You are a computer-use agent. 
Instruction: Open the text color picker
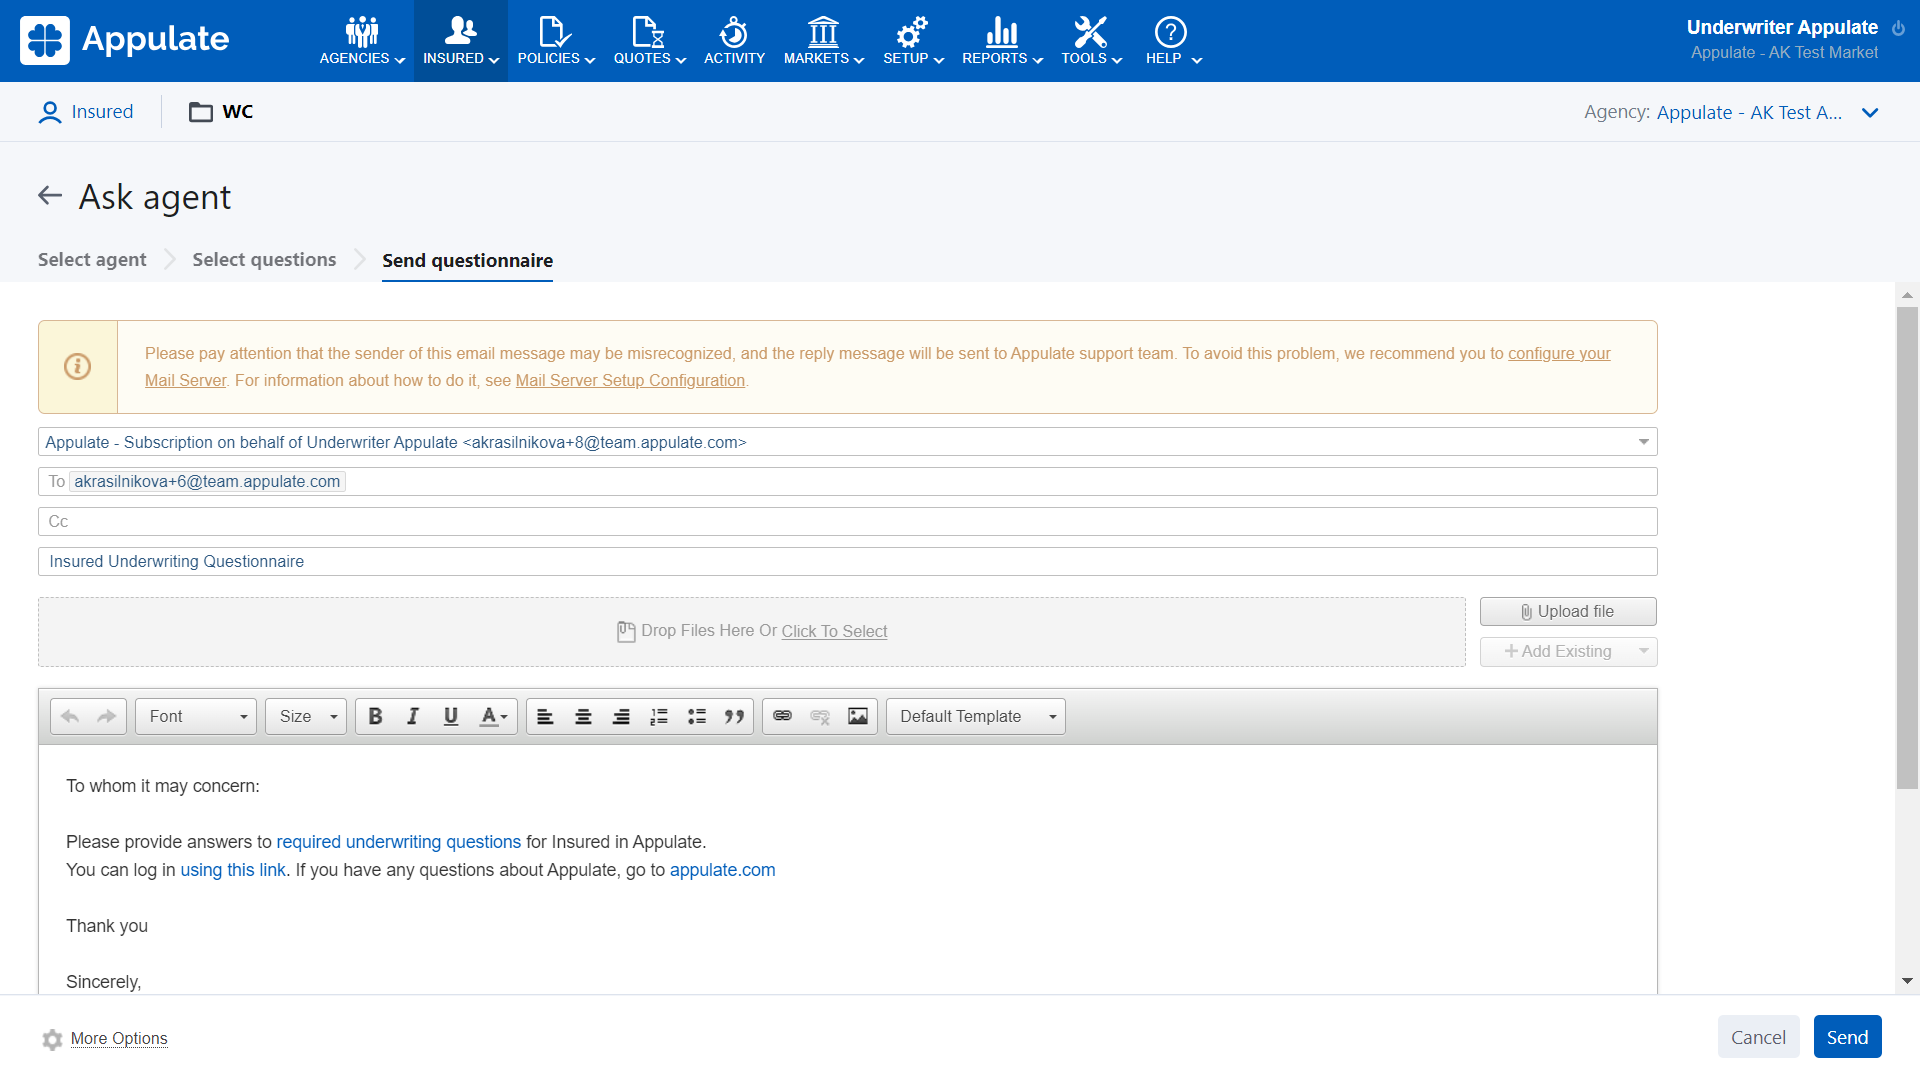pyautogui.click(x=494, y=716)
